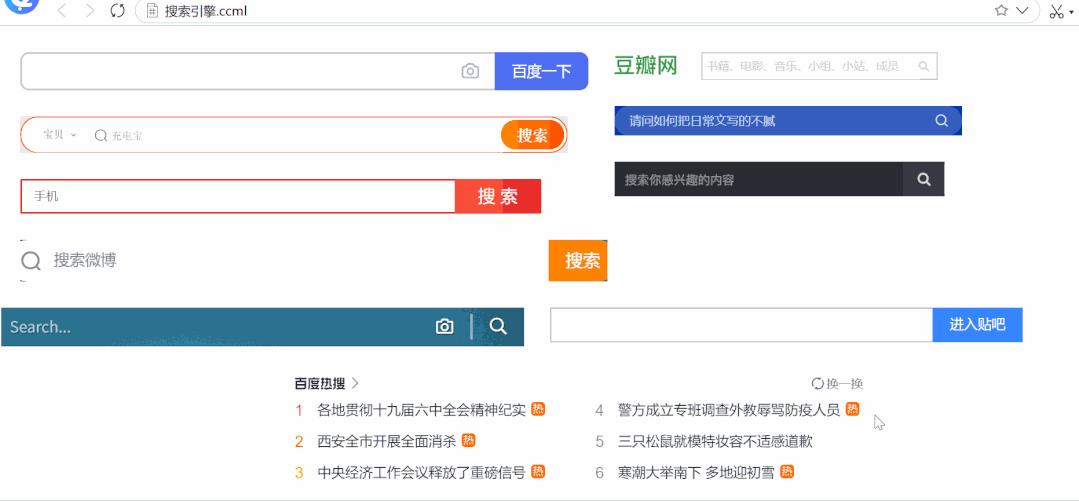The width and height of the screenshot is (1079, 501).
Task: Bookmark page with the star icon
Action: pos(1001,11)
